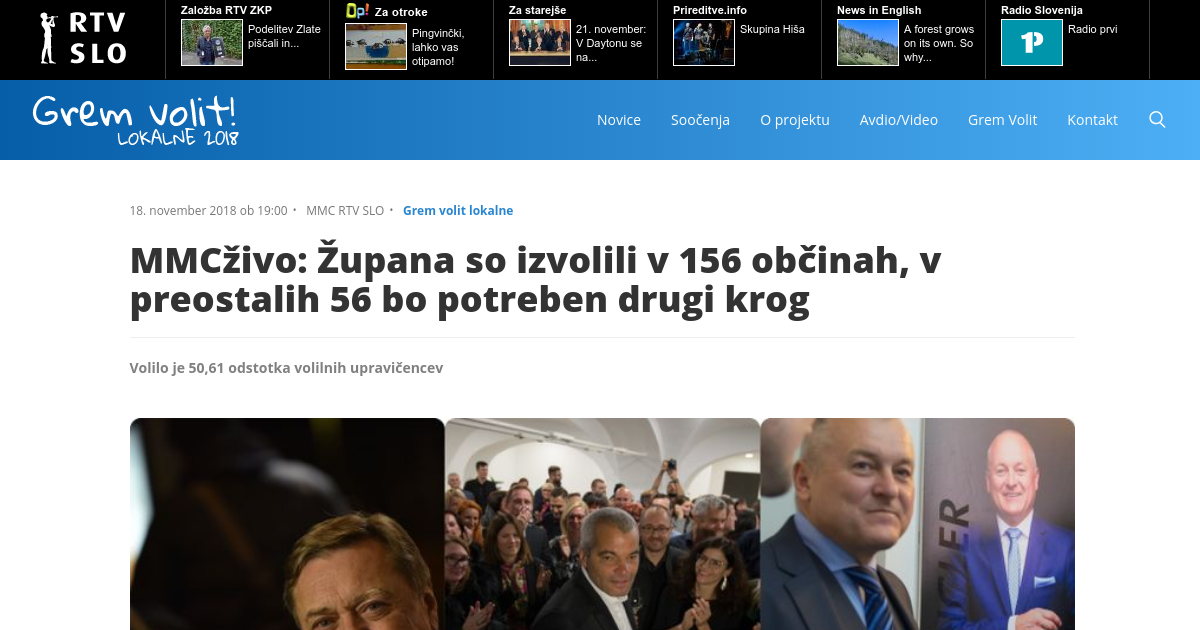Open the Pingvinčki story thumbnail

tap(376, 46)
